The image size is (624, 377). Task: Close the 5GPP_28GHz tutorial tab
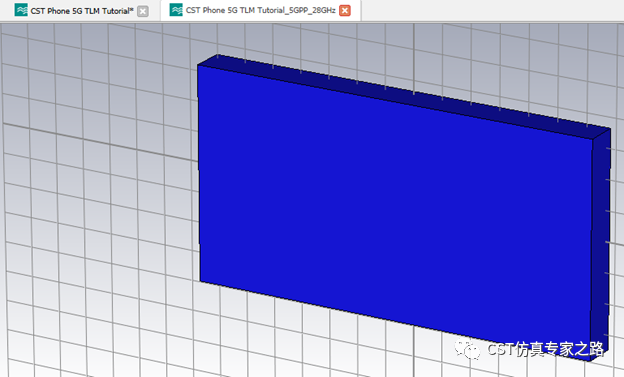click(x=345, y=11)
